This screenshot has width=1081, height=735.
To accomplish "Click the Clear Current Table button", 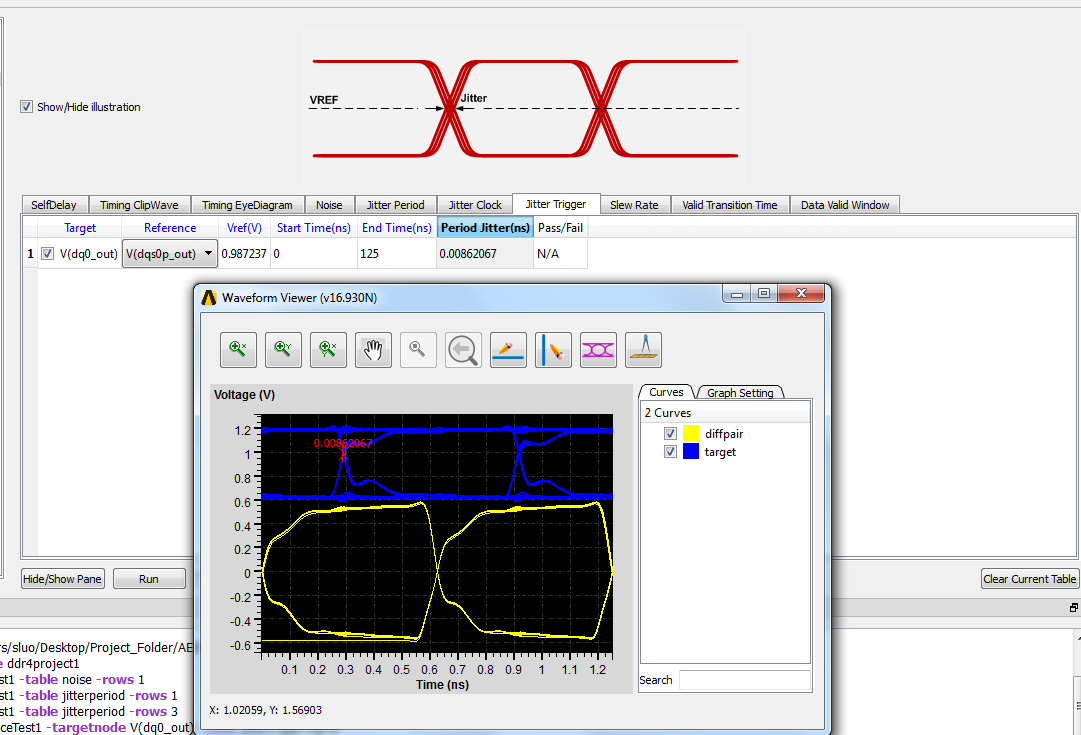I will point(1029,579).
